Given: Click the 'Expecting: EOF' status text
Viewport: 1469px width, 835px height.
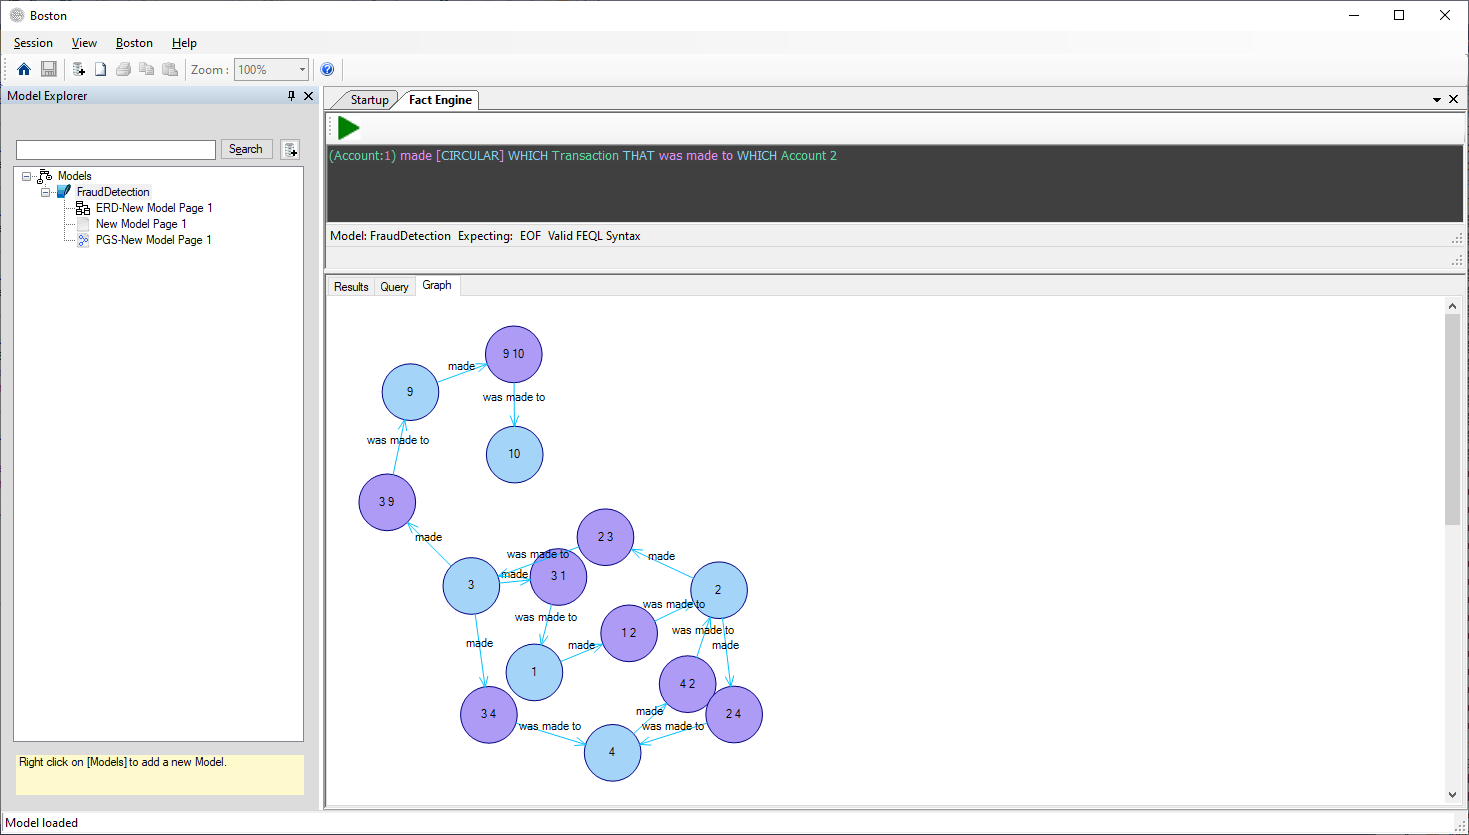Looking at the screenshot, I should (499, 236).
